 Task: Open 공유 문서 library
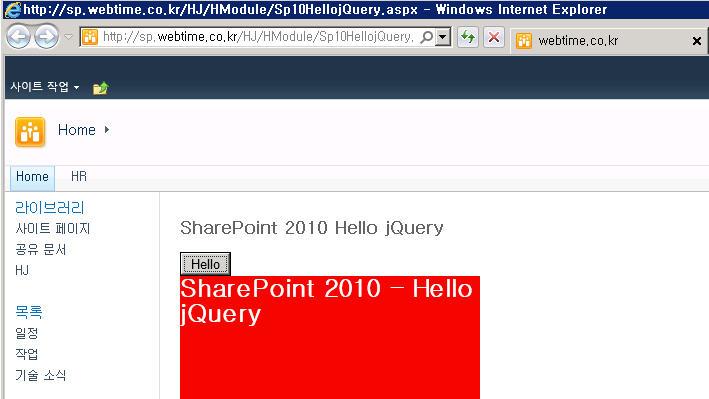(41, 249)
